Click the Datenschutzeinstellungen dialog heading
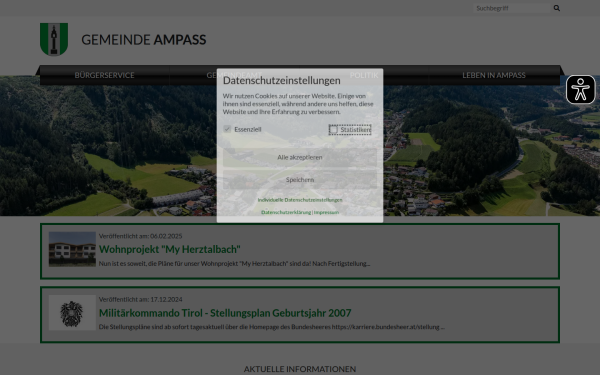The height and width of the screenshot is (375, 600). [x=282, y=80]
